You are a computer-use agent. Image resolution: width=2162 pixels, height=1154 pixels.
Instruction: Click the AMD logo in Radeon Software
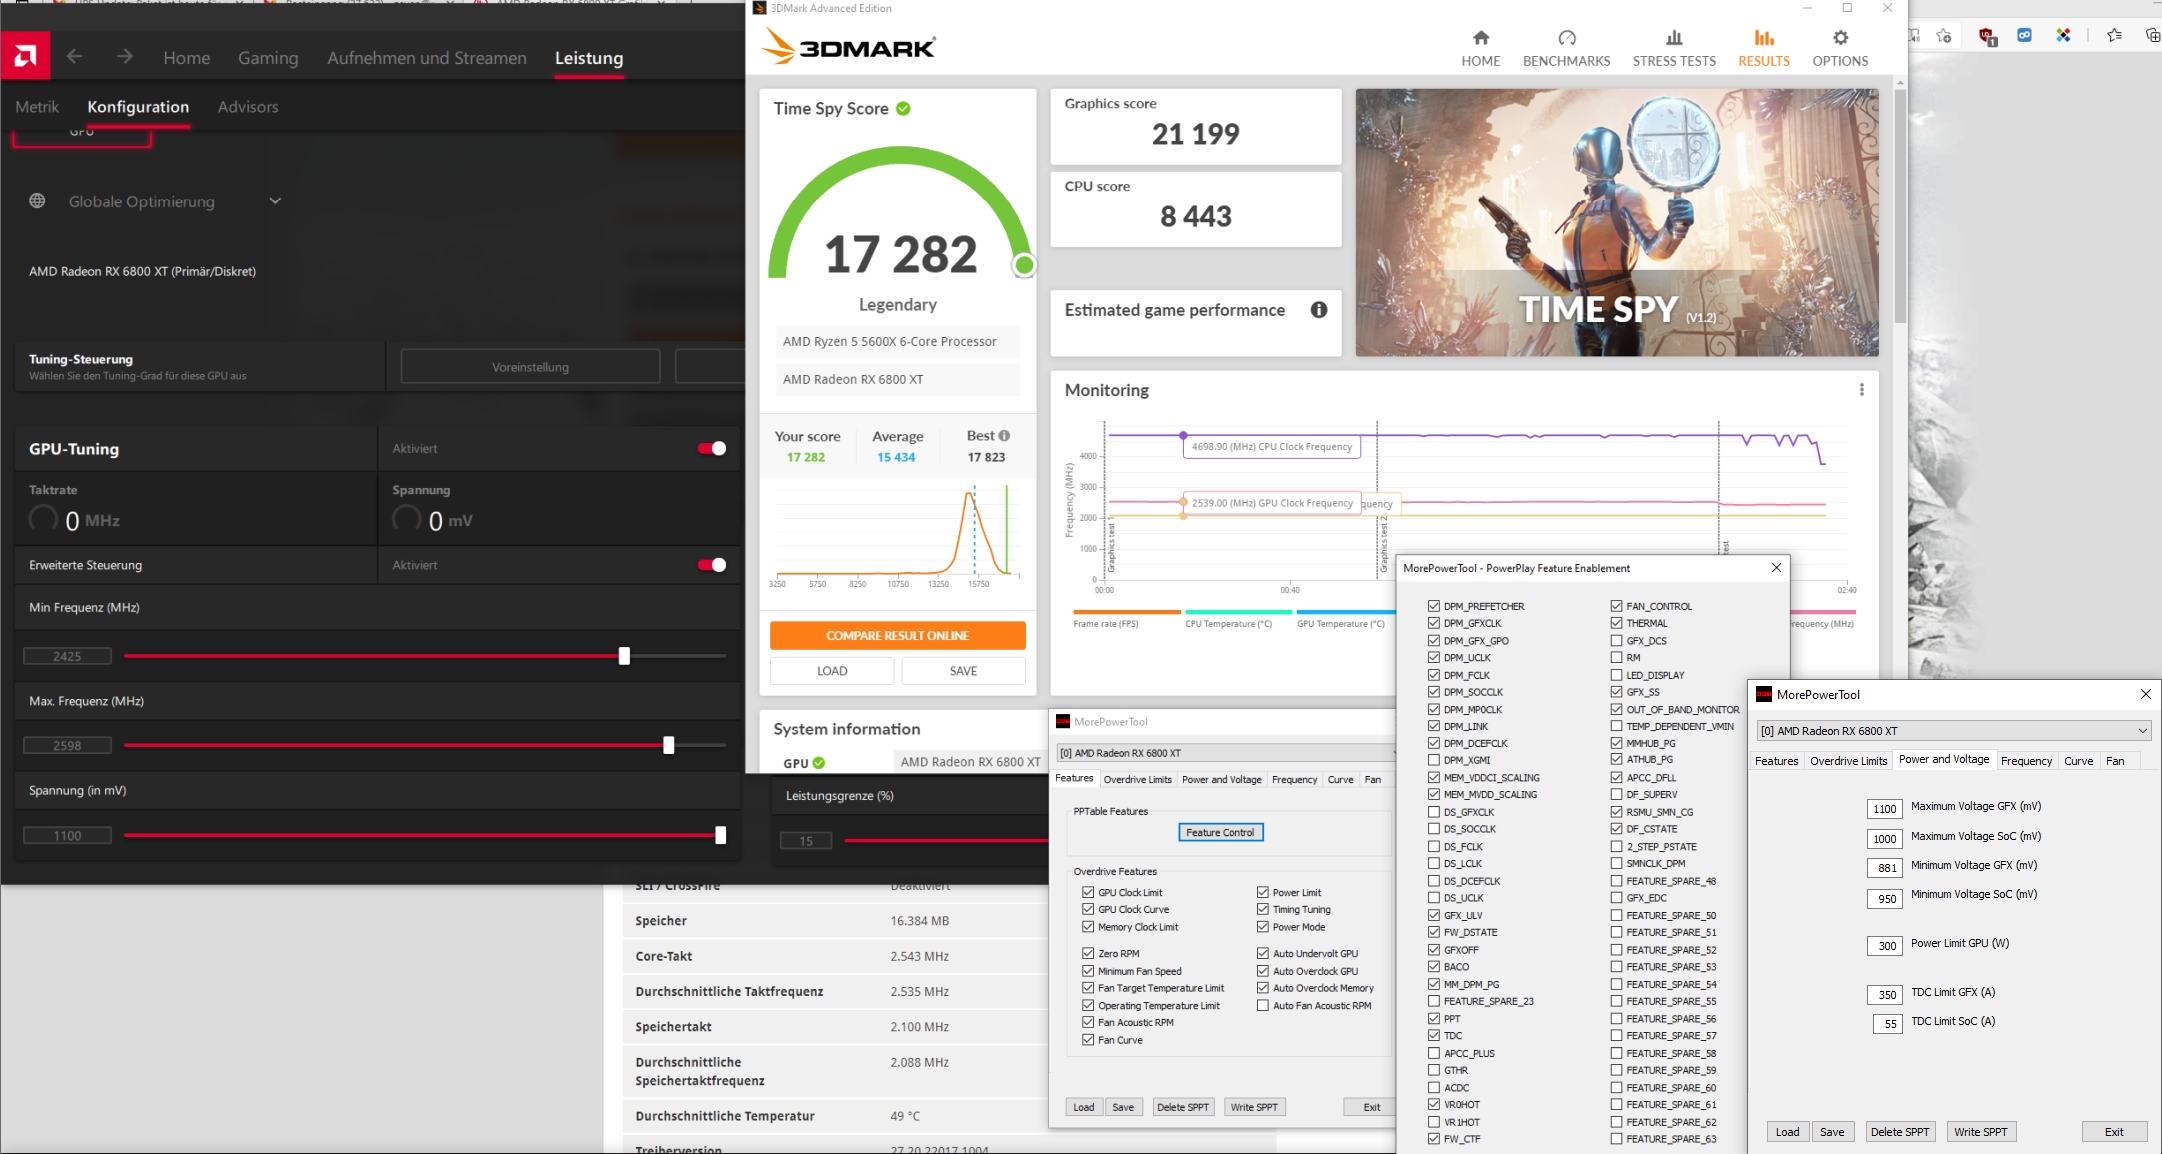tap(25, 57)
